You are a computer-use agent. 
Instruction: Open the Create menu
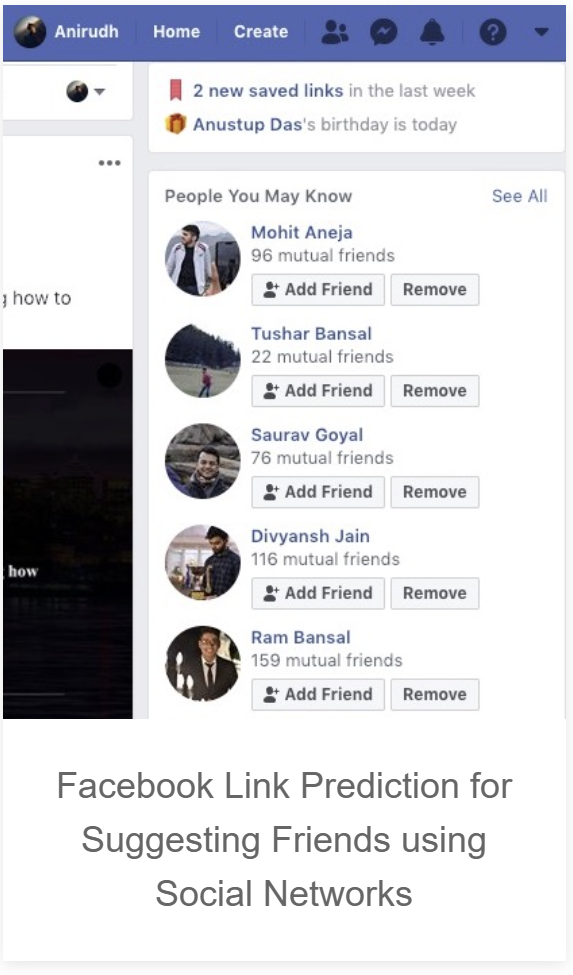click(x=261, y=32)
